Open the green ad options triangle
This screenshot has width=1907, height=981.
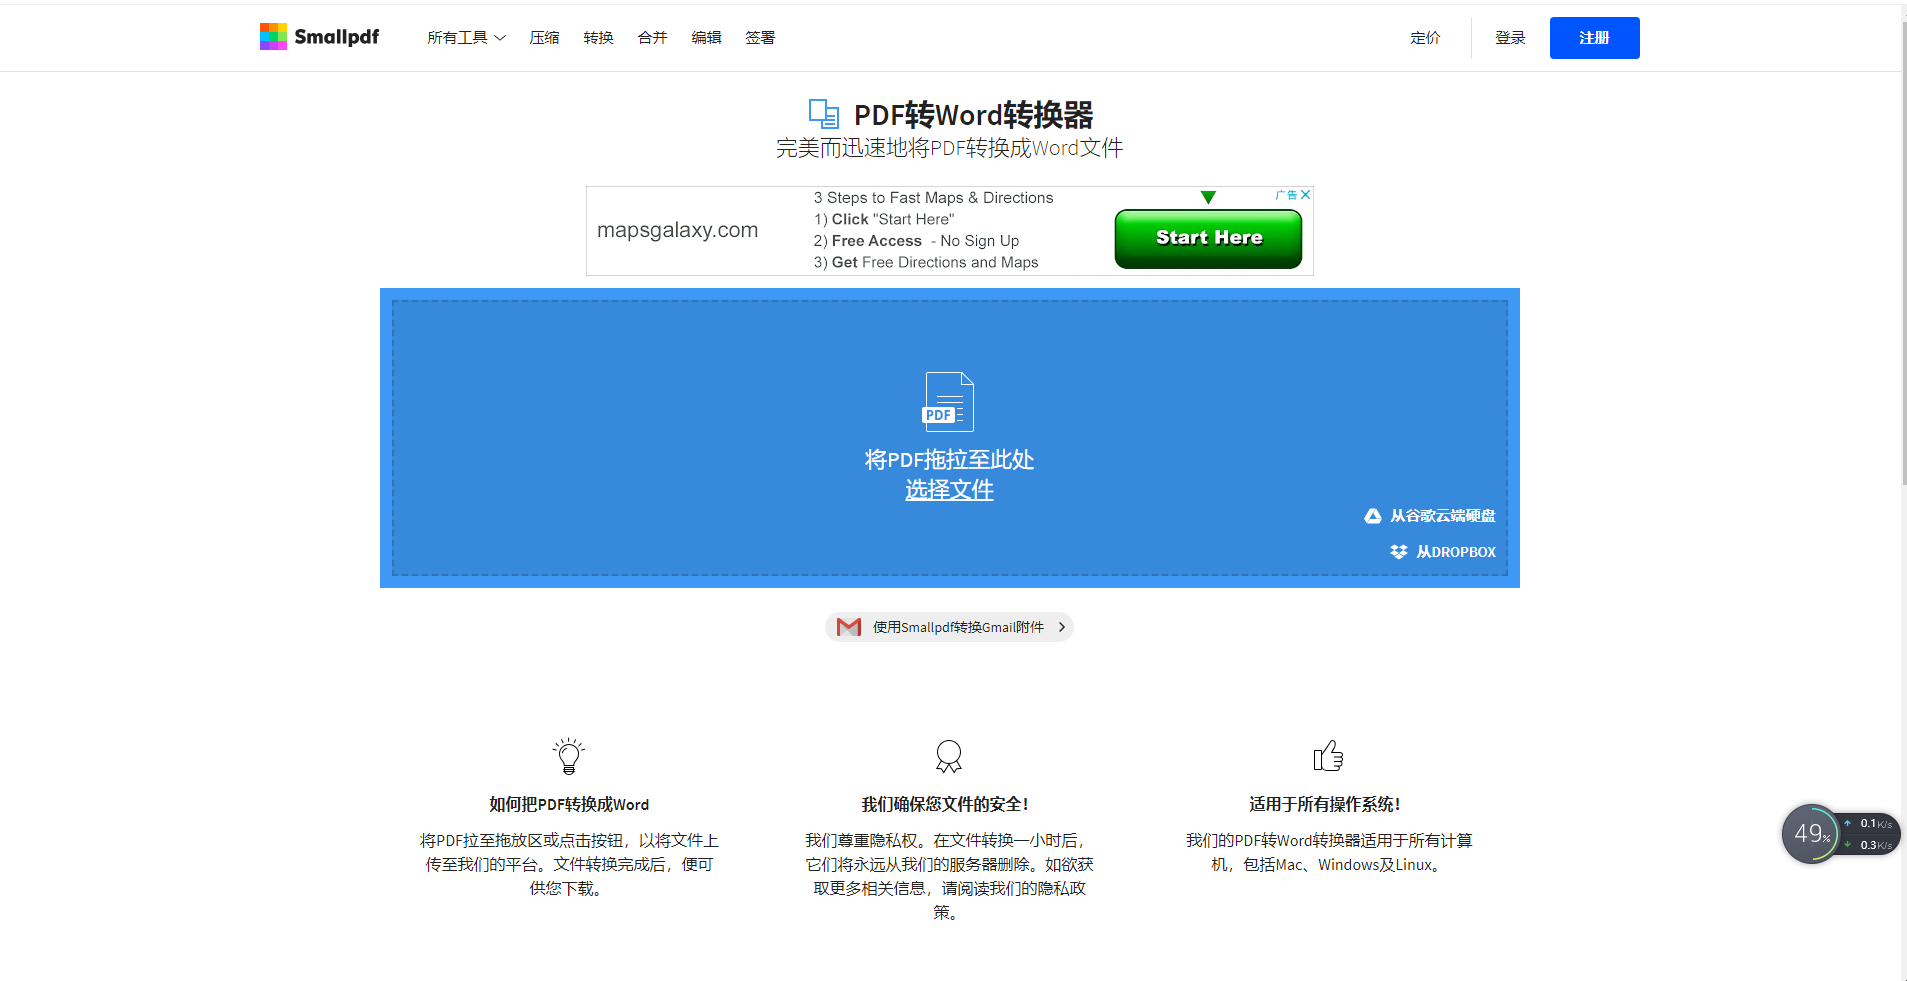point(1208,197)
